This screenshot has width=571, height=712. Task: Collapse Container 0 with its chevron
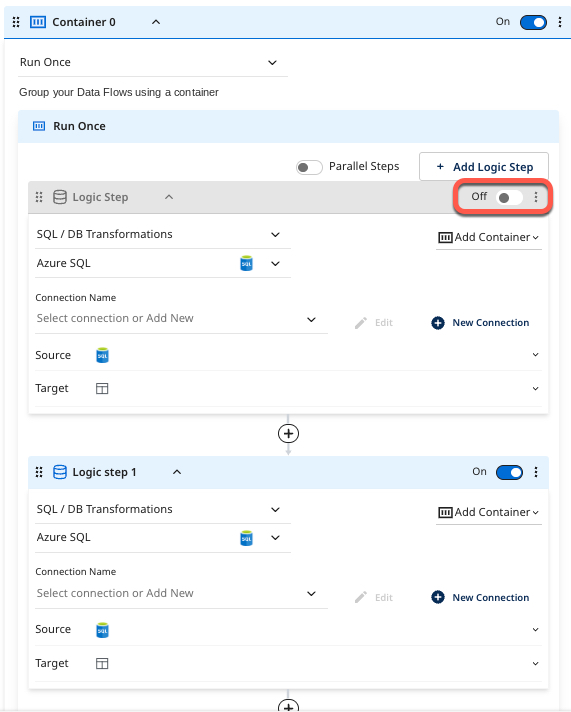point(156,22)
